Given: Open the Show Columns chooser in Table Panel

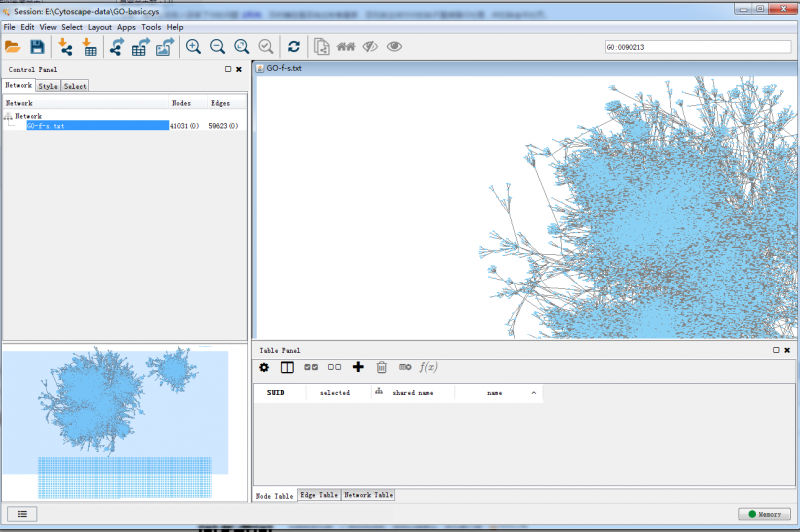Looking at the screenshot, I should tap(287, 367).
